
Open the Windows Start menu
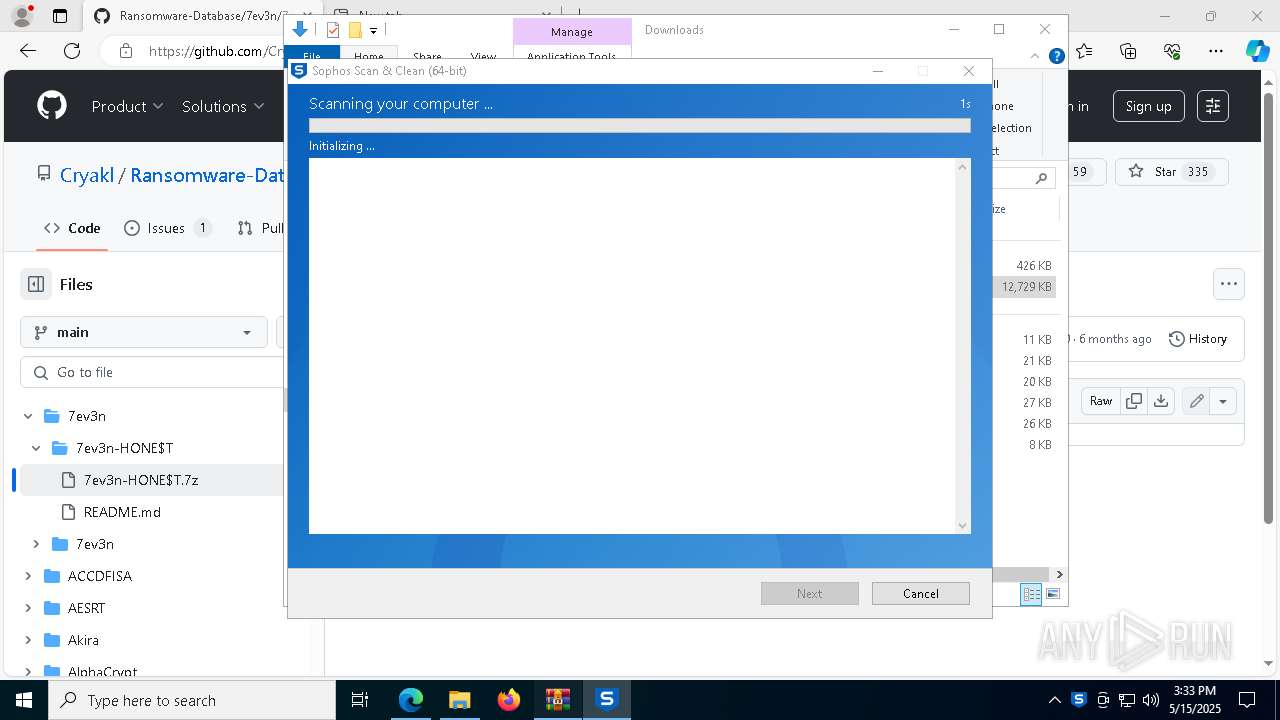point(24,700)
